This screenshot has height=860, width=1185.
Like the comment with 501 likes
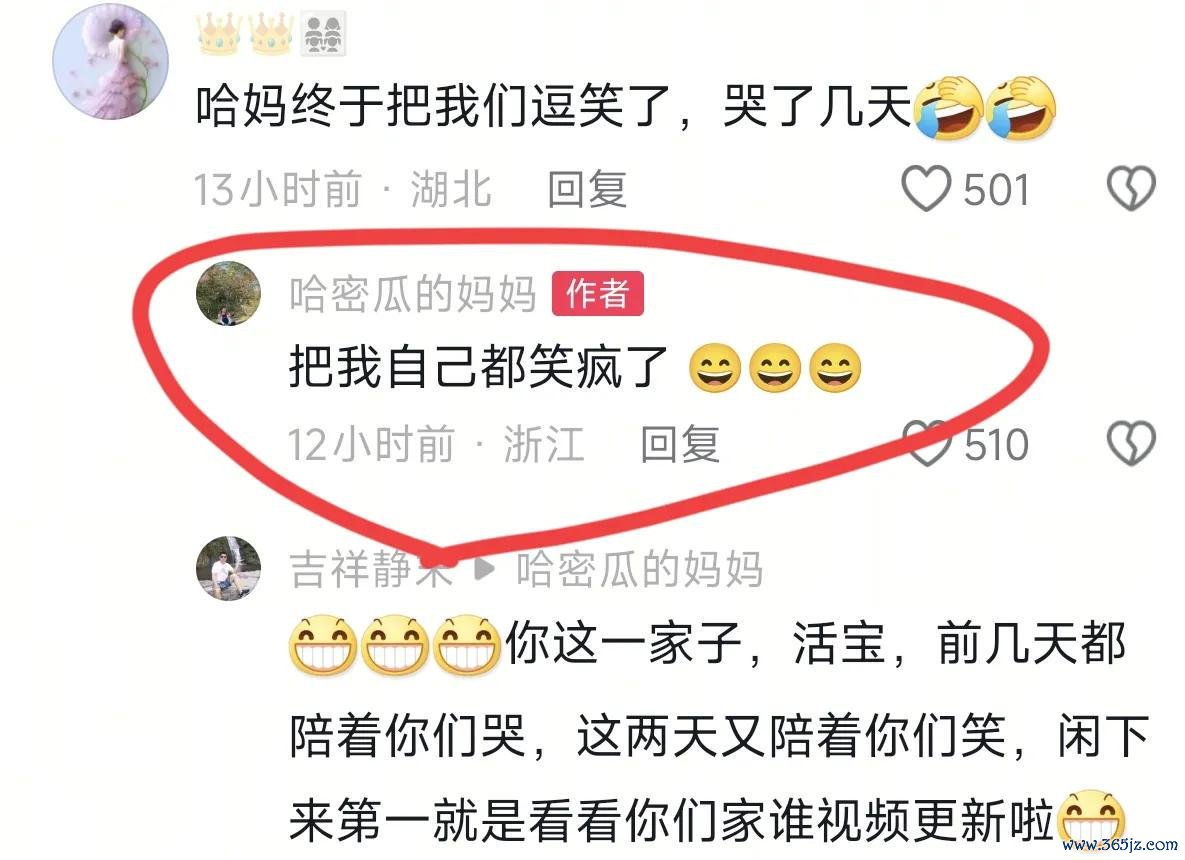tap(926, 188)
